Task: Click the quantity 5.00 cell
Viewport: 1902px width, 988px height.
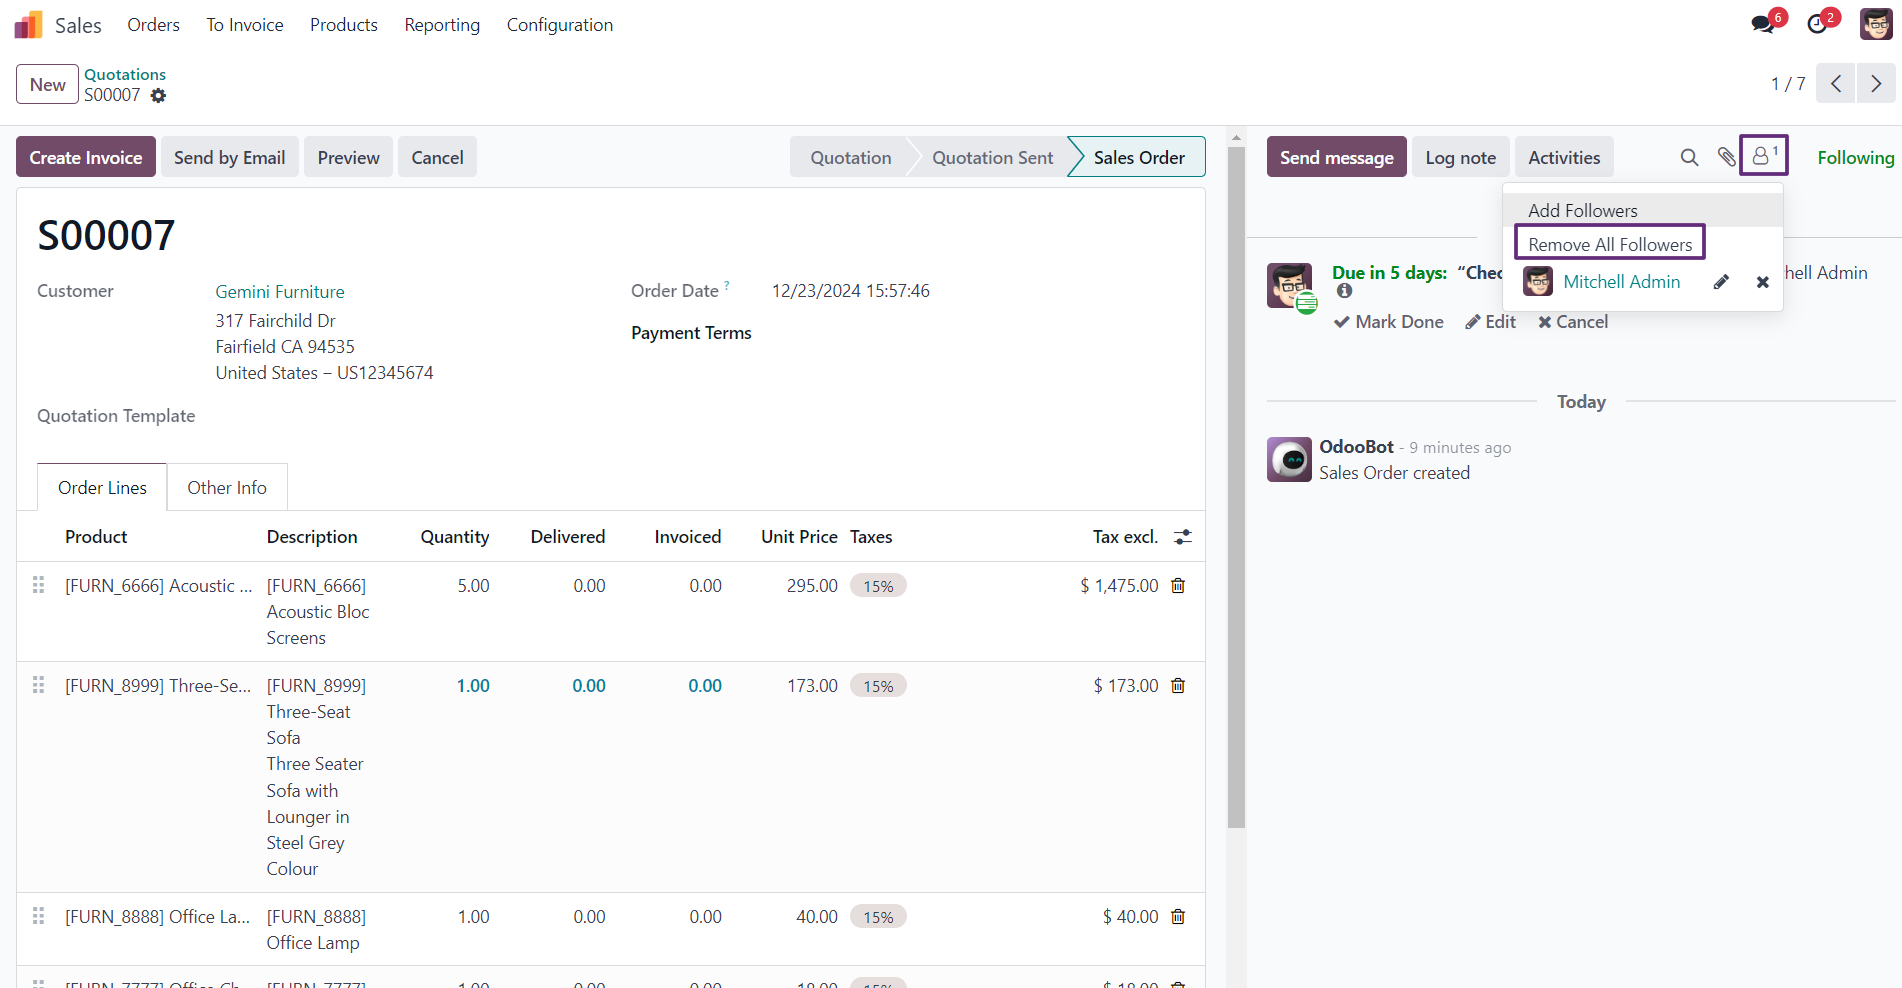Action: click(473, 586)
